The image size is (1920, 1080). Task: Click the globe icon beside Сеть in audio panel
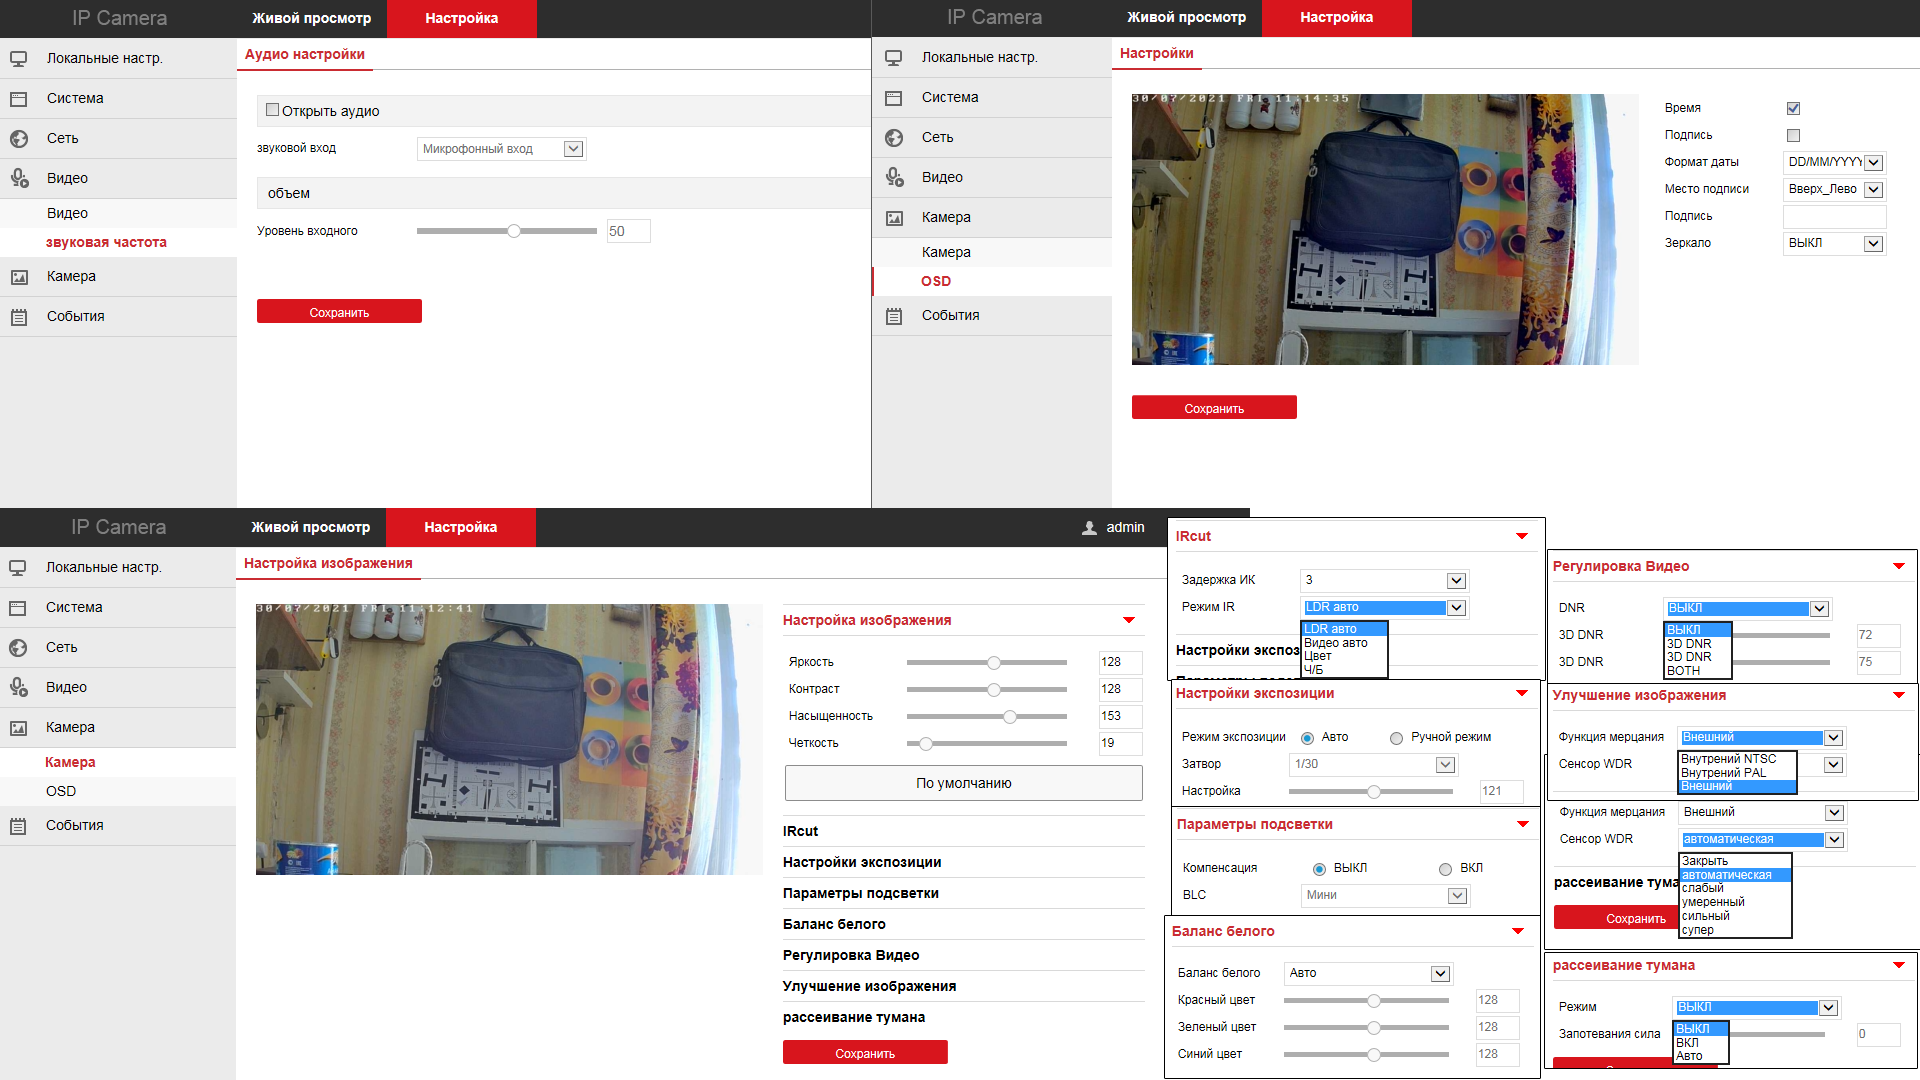pyautogui.click(x=18, y=139)
